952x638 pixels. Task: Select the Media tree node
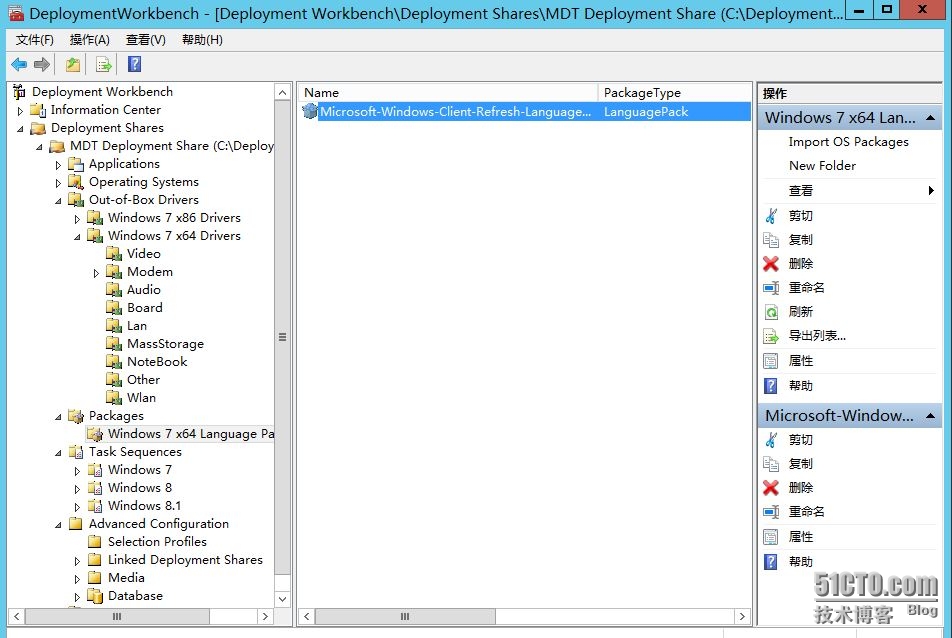click(126, 578)
